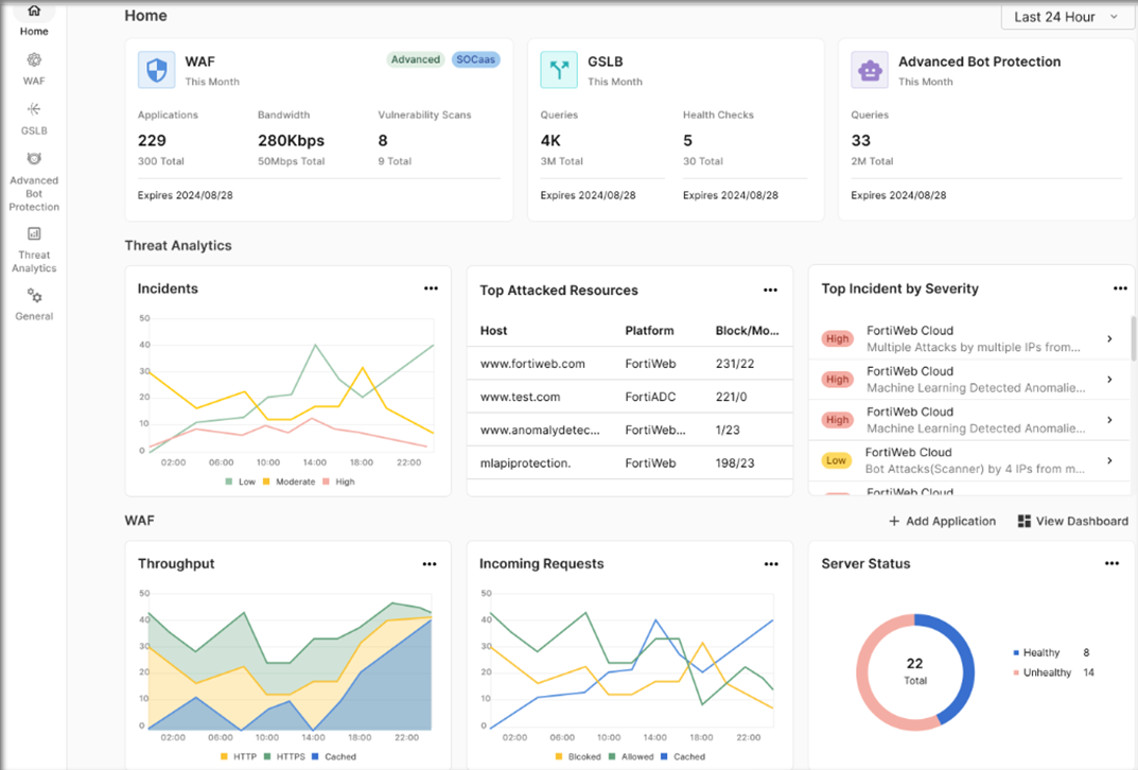Toggle the Low series in Incidents legend
This screenshot has height=770, width=1138.
pyautogui.click(x=240, y=482)
